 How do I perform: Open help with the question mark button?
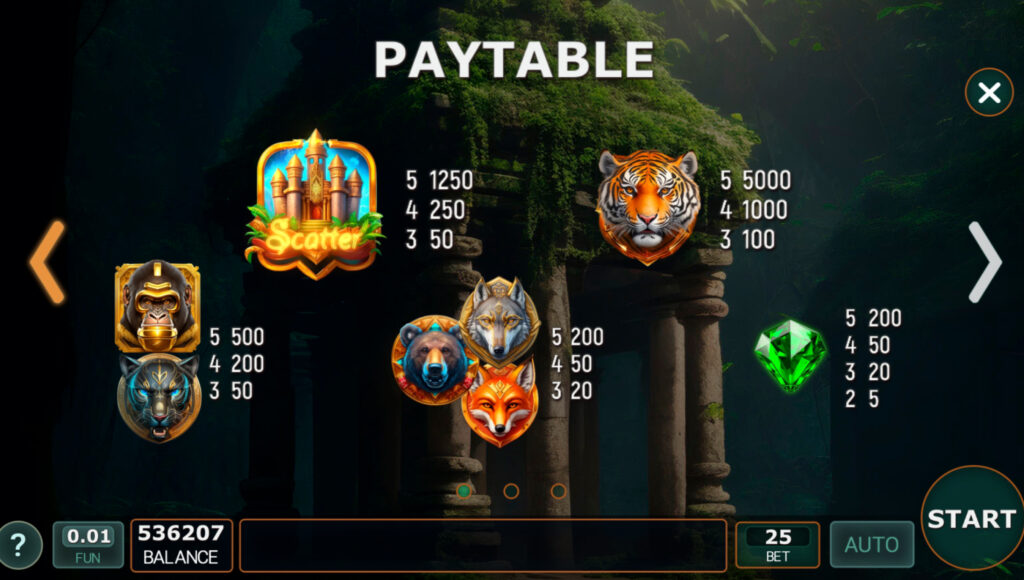[20, 544]
